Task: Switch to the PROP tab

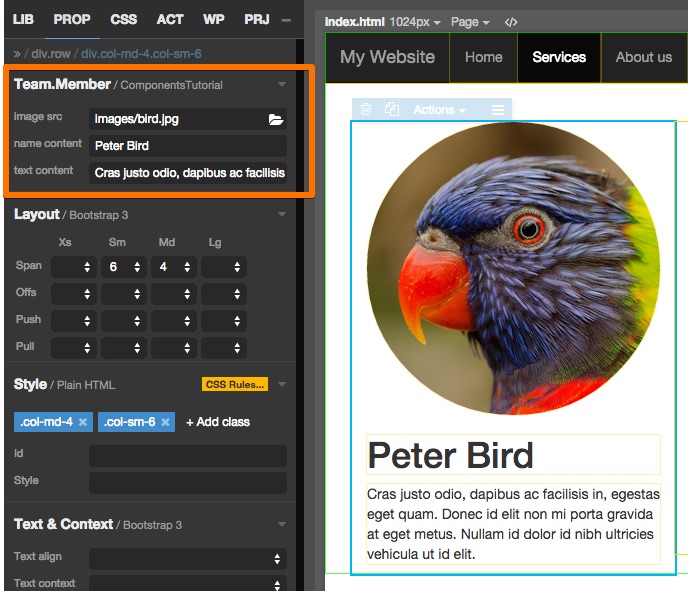Action: click(72, 19)
